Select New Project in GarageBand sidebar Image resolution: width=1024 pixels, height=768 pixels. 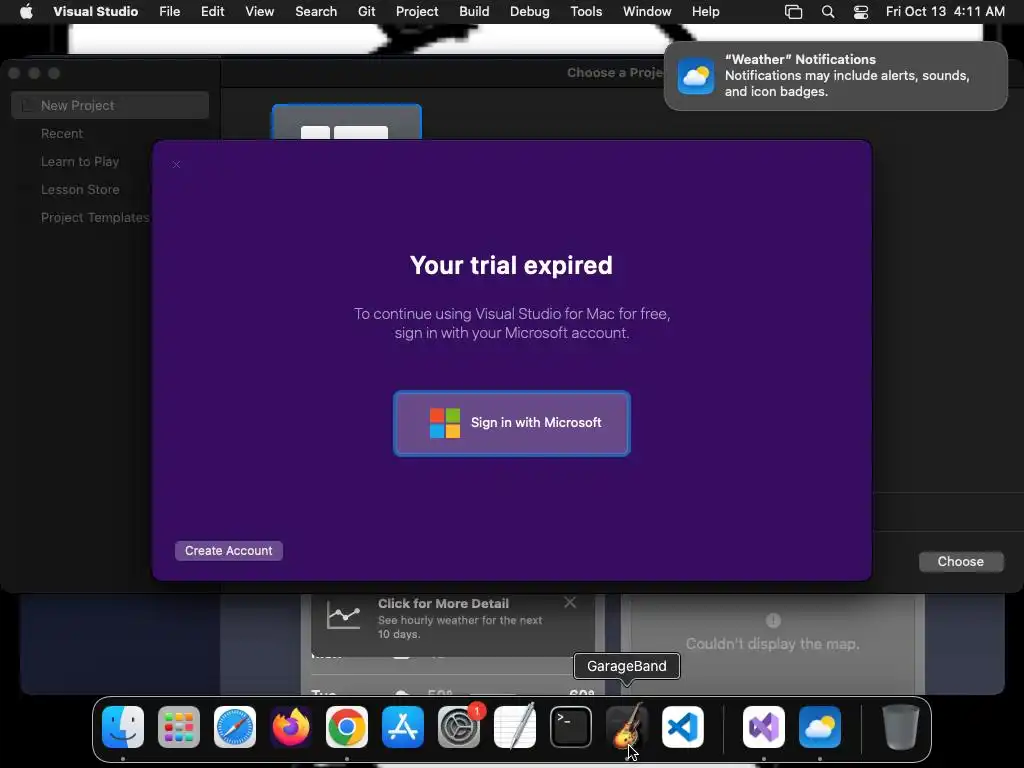click(110, 105)
